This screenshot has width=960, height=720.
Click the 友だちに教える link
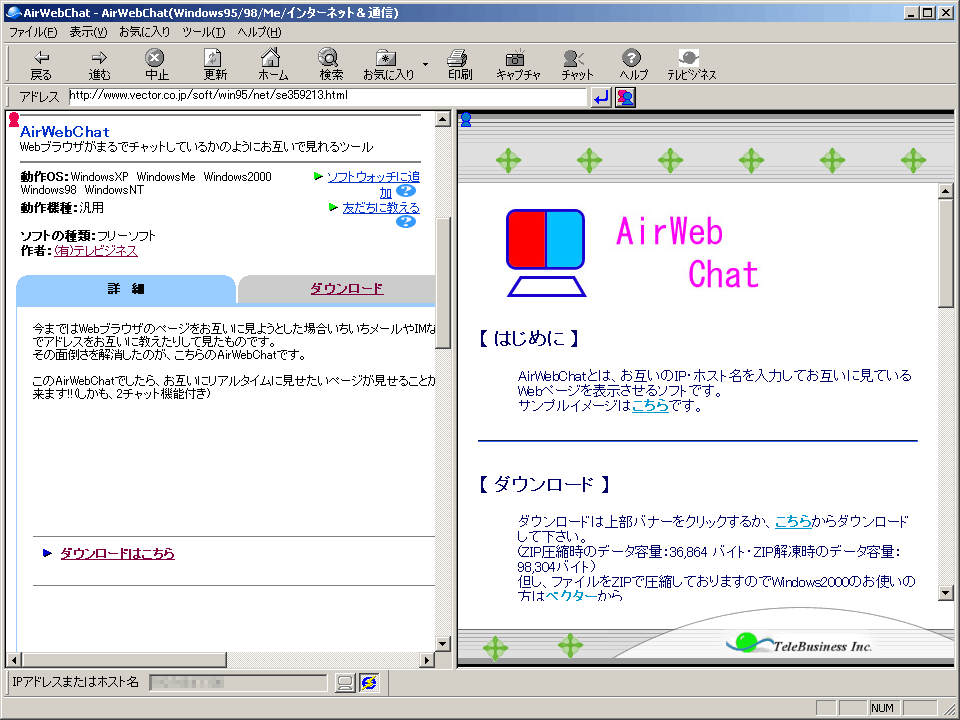pyautogui.click(x=381, y=208)
